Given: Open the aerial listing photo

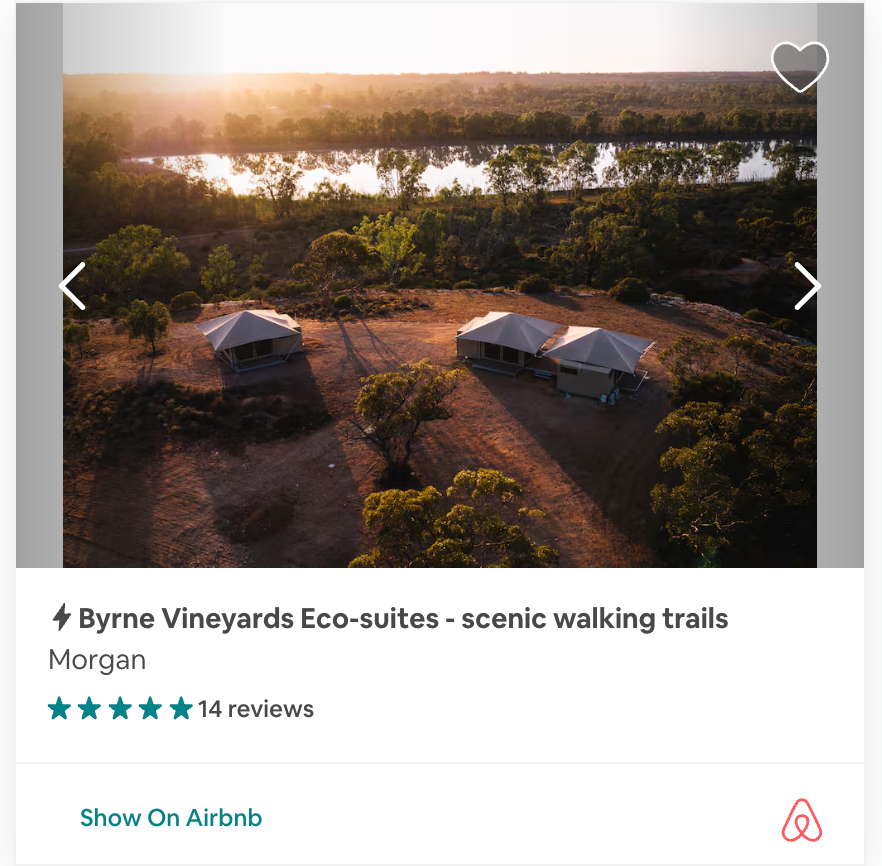Looking at the screenshot, I should [439, 285].
